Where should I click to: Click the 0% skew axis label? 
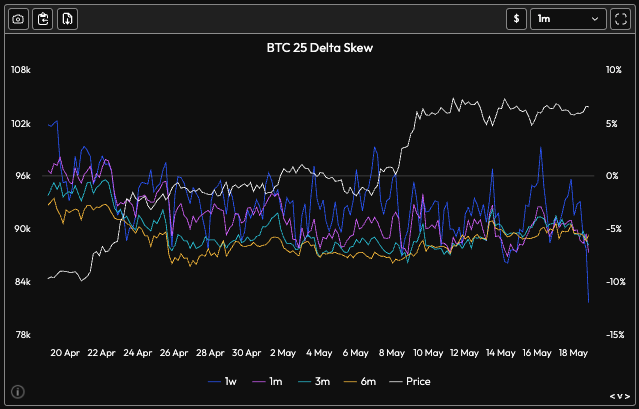[612, 176]
